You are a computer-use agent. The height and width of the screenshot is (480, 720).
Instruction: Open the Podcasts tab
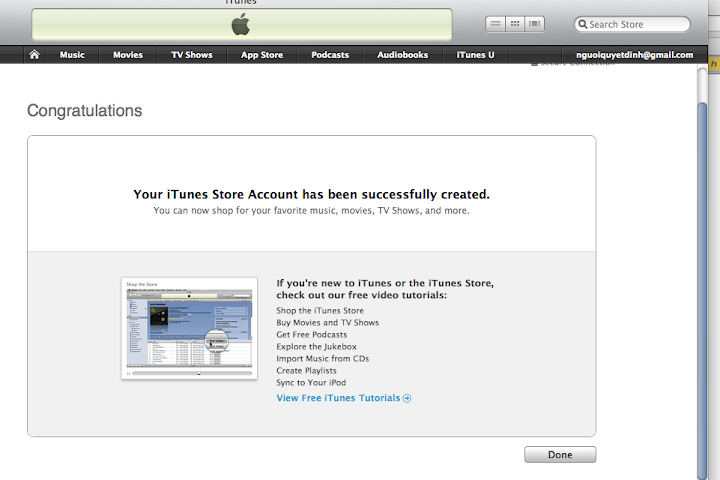(330, 55)
